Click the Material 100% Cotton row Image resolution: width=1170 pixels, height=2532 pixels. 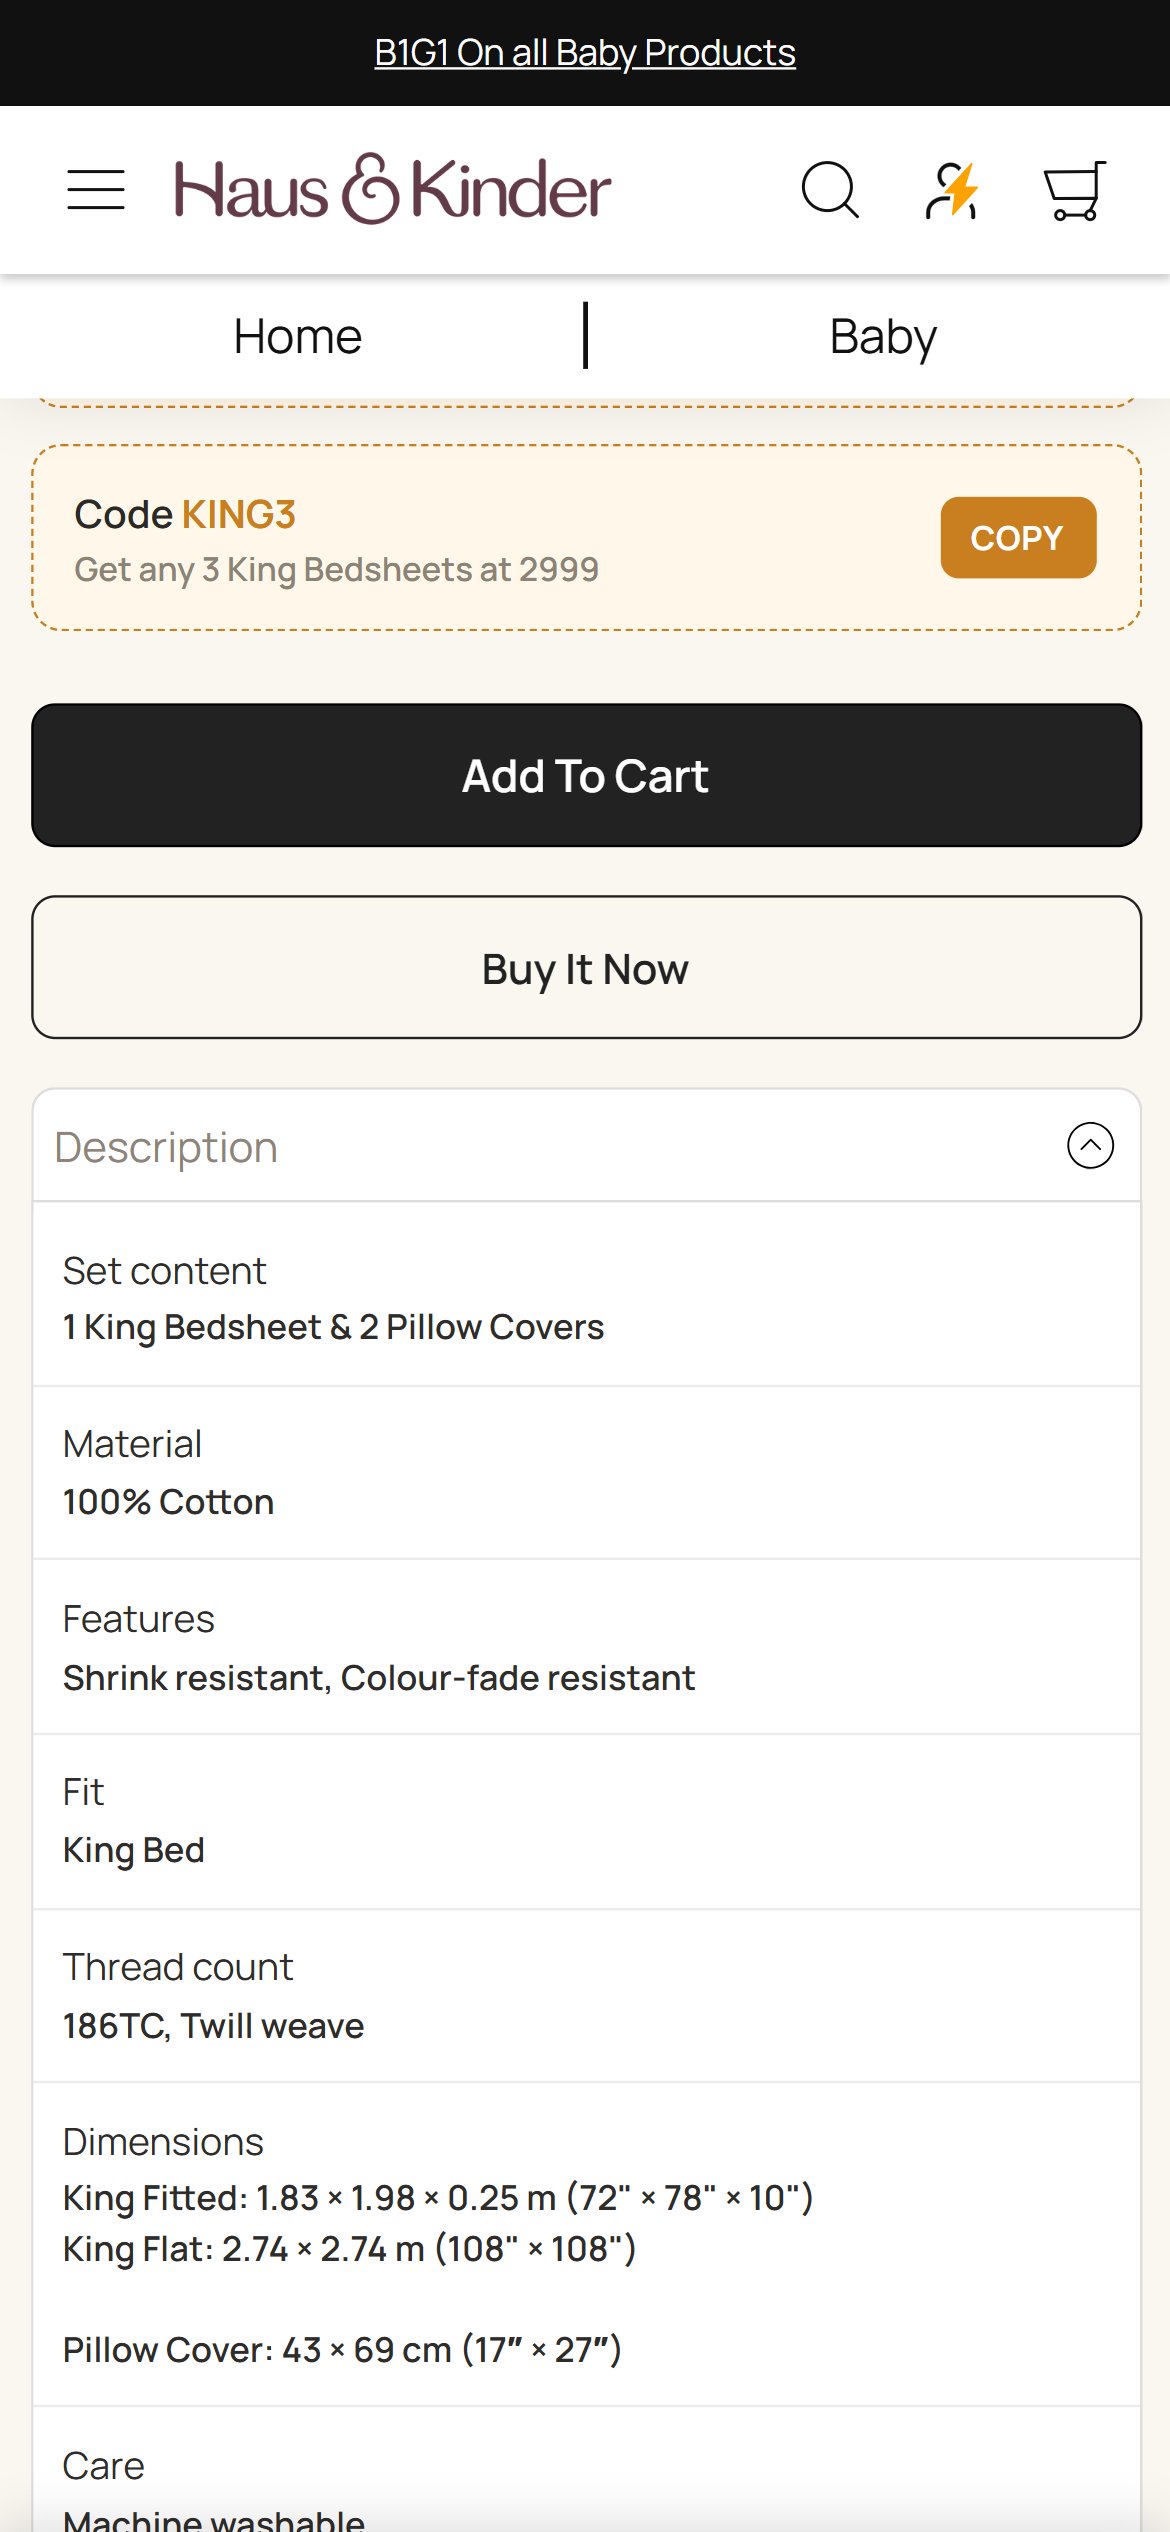tap(586, 1472)
